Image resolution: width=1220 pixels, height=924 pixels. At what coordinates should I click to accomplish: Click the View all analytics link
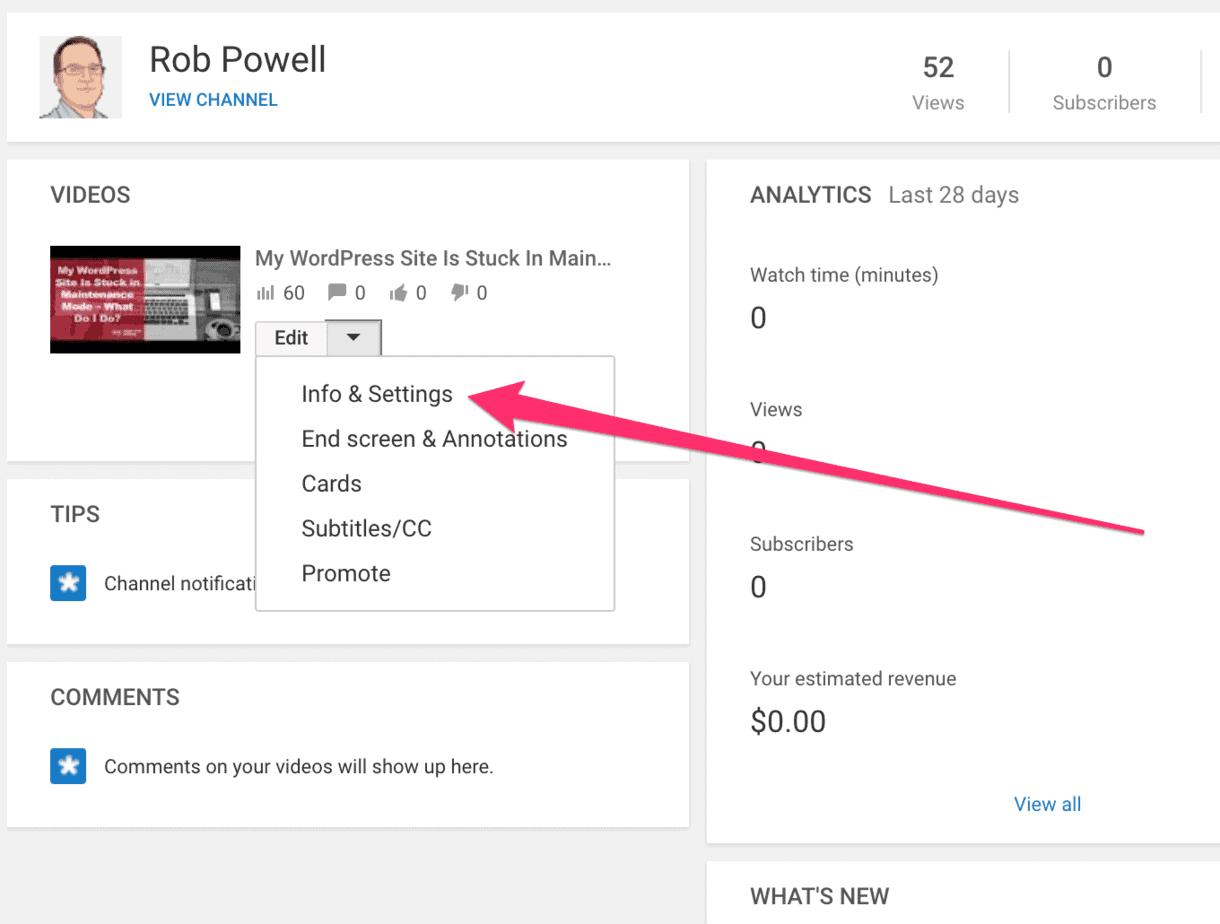1047,803
